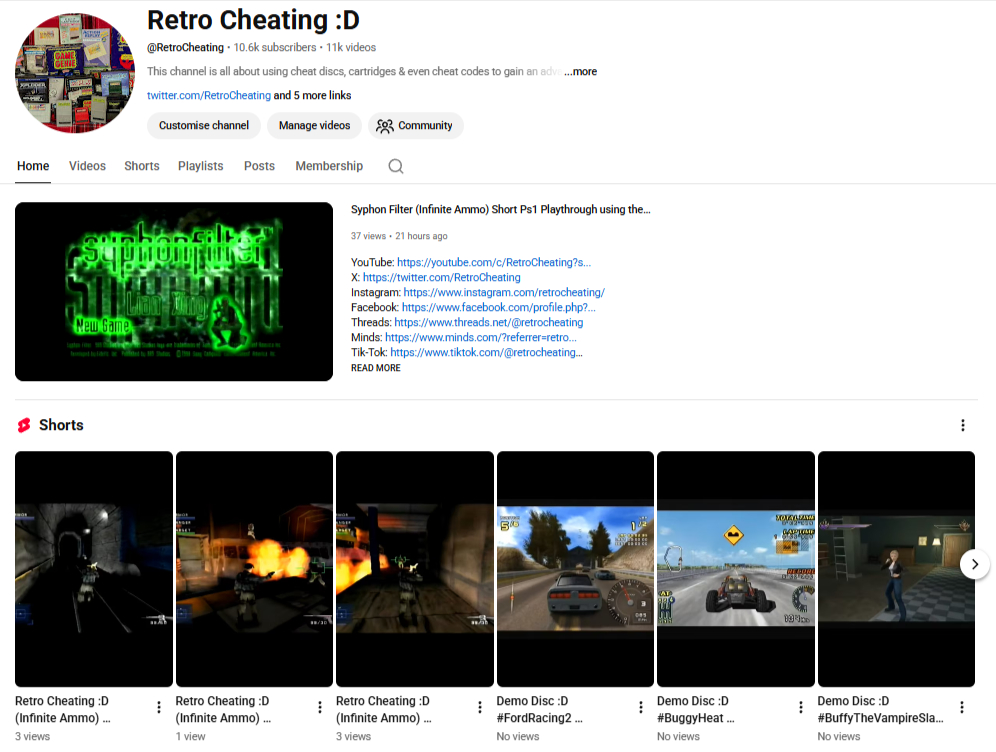This screenshot has width=996, height=752.
Task: Open the Videos tab
Action: coord(87,166)
